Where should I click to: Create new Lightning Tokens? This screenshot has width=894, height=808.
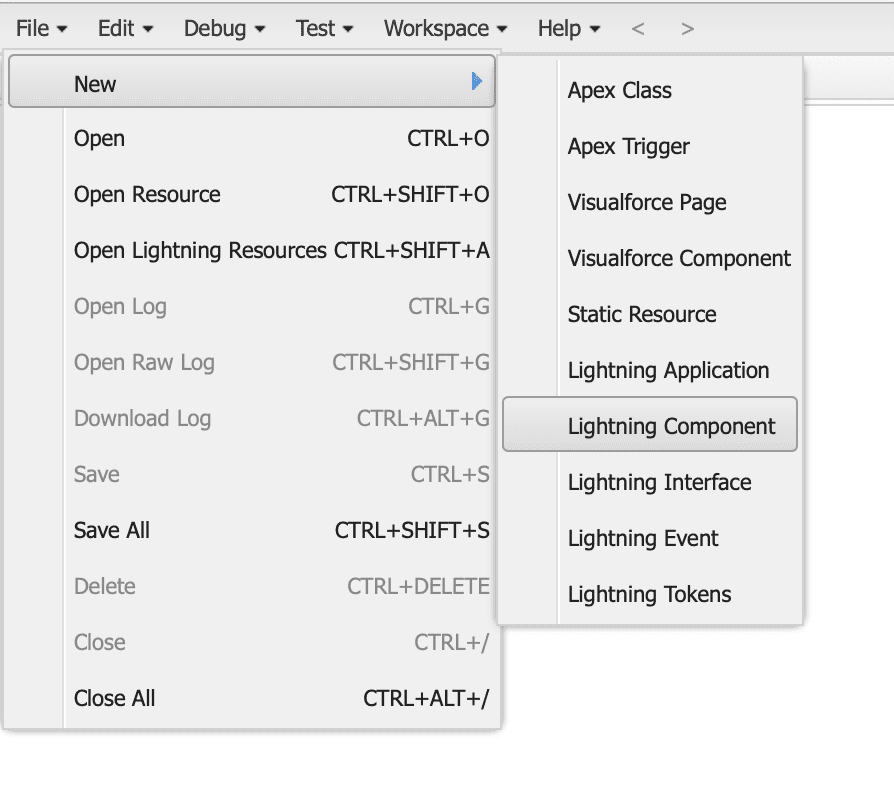pyautogui.click(x=650, y=594)
